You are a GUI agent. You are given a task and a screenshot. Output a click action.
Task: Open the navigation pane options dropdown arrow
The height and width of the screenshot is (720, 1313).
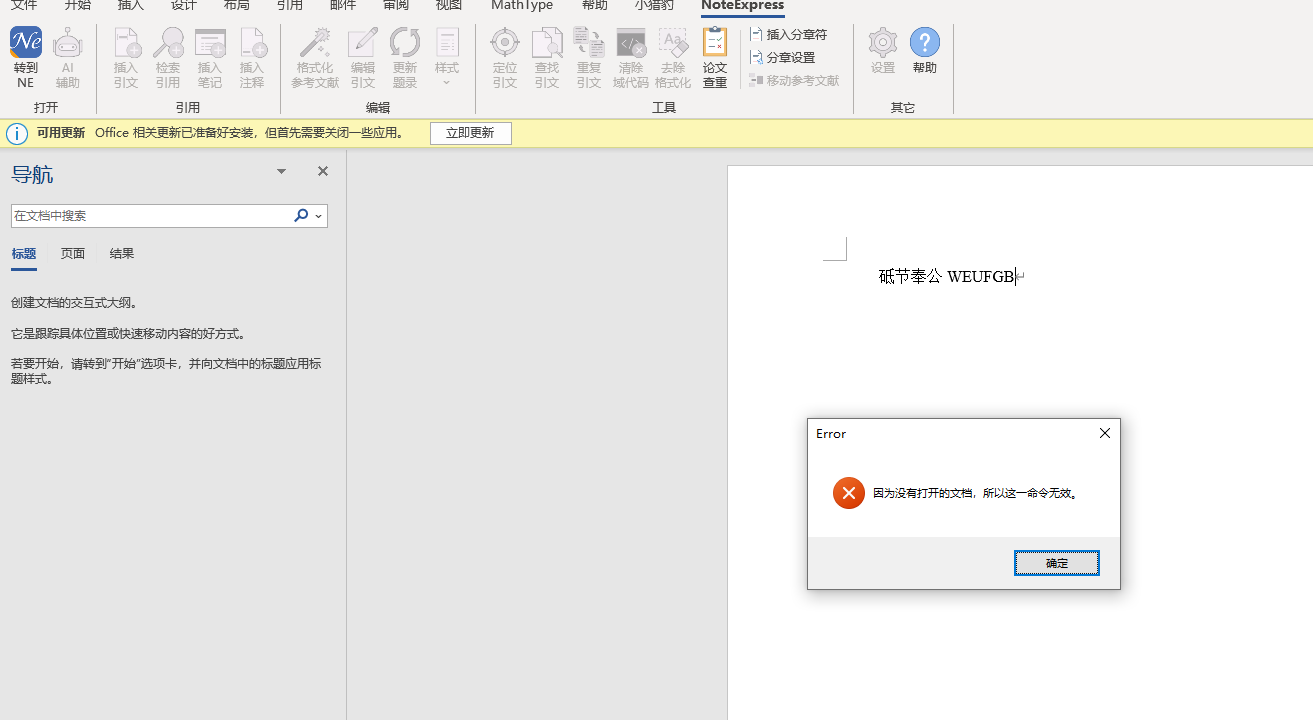tap(281, 172)
